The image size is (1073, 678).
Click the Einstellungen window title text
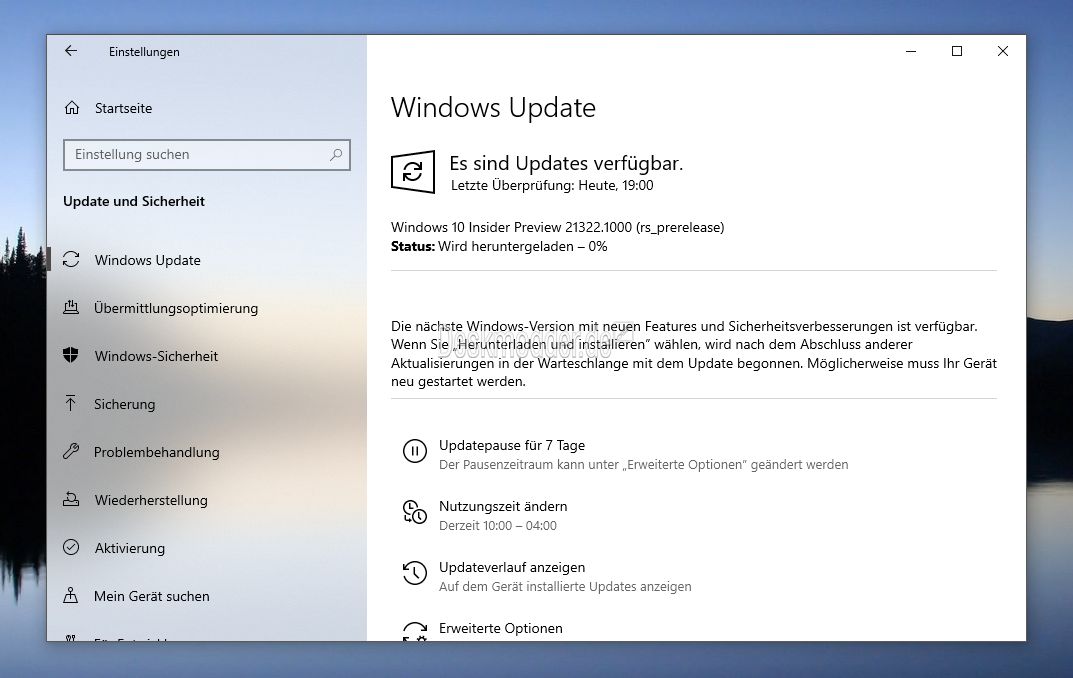(144, 52)
